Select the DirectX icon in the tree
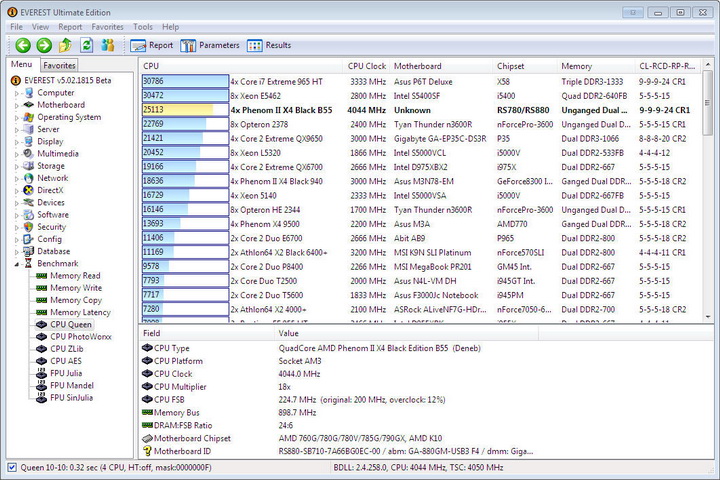 [x=29, y=190]
